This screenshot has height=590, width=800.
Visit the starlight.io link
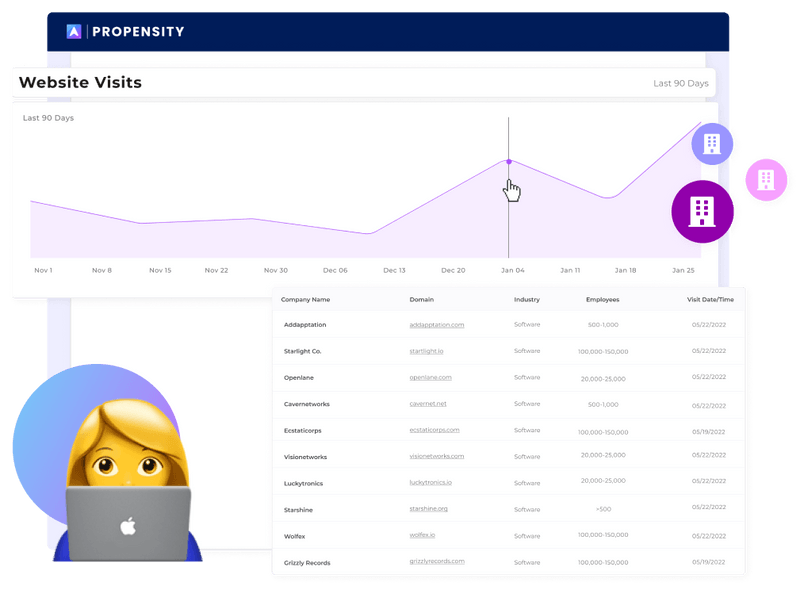click(426, 351)
